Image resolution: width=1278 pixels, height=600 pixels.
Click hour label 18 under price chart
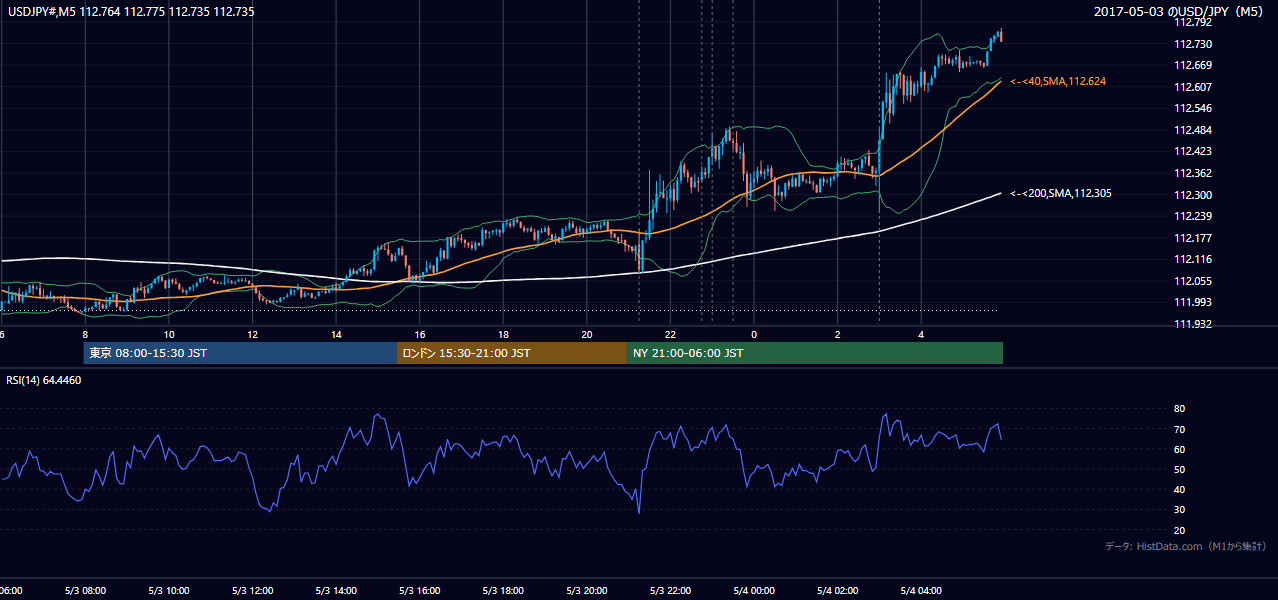[504, 334]
